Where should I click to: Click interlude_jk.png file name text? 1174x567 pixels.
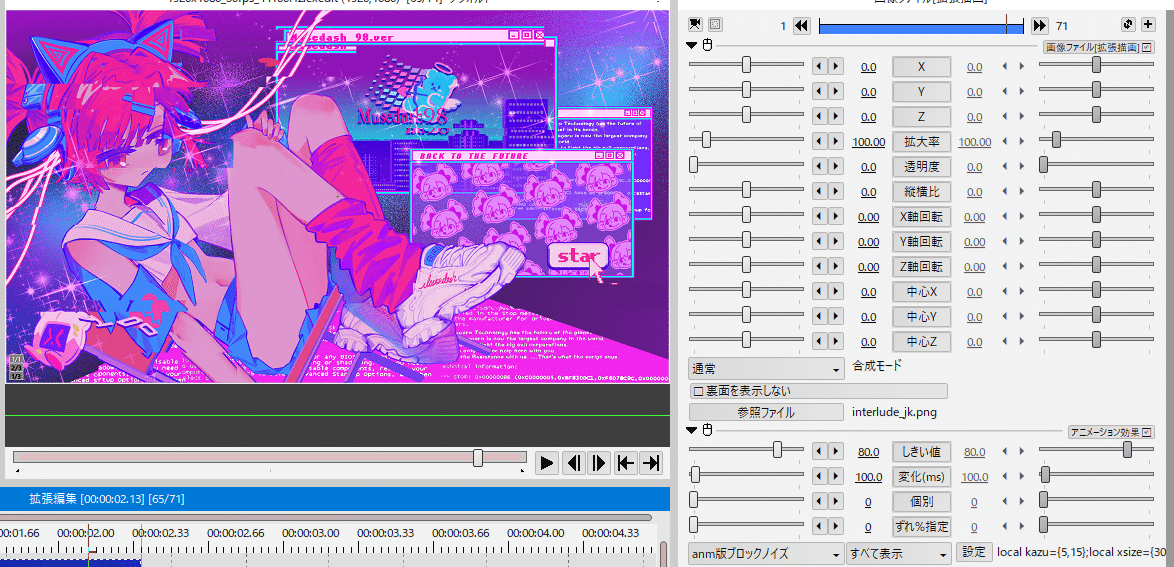coord(894,412)
